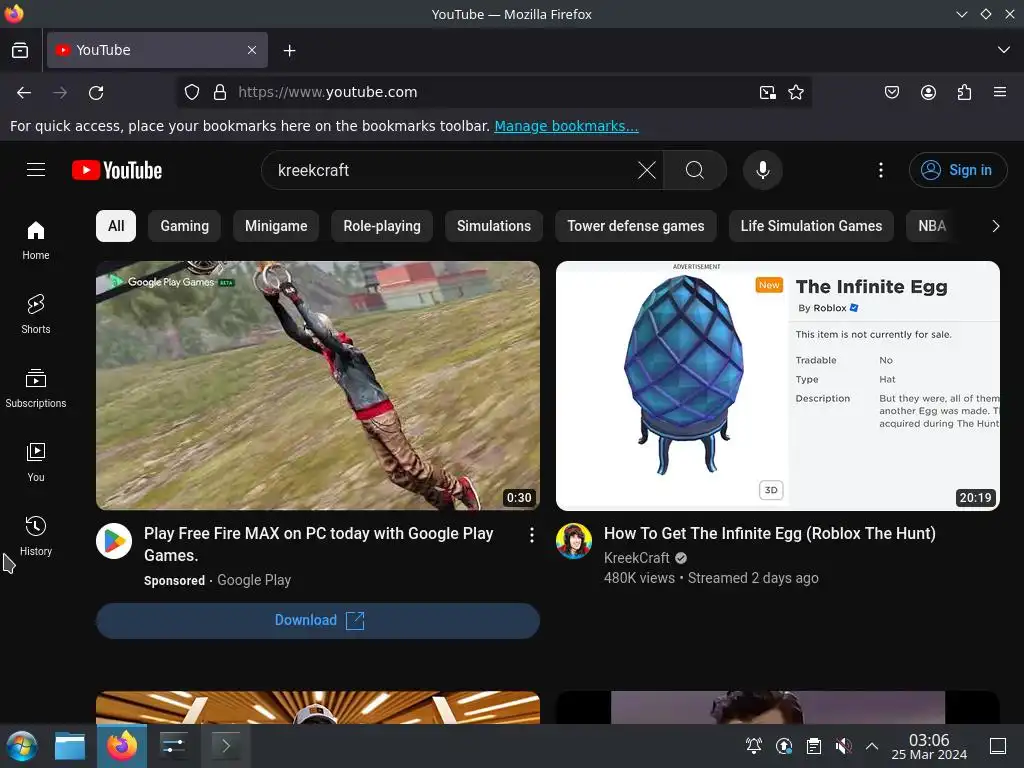Open Firefox extensions puzzle icon
This screenshot has width=1024, height=768.
coord(964,92)
